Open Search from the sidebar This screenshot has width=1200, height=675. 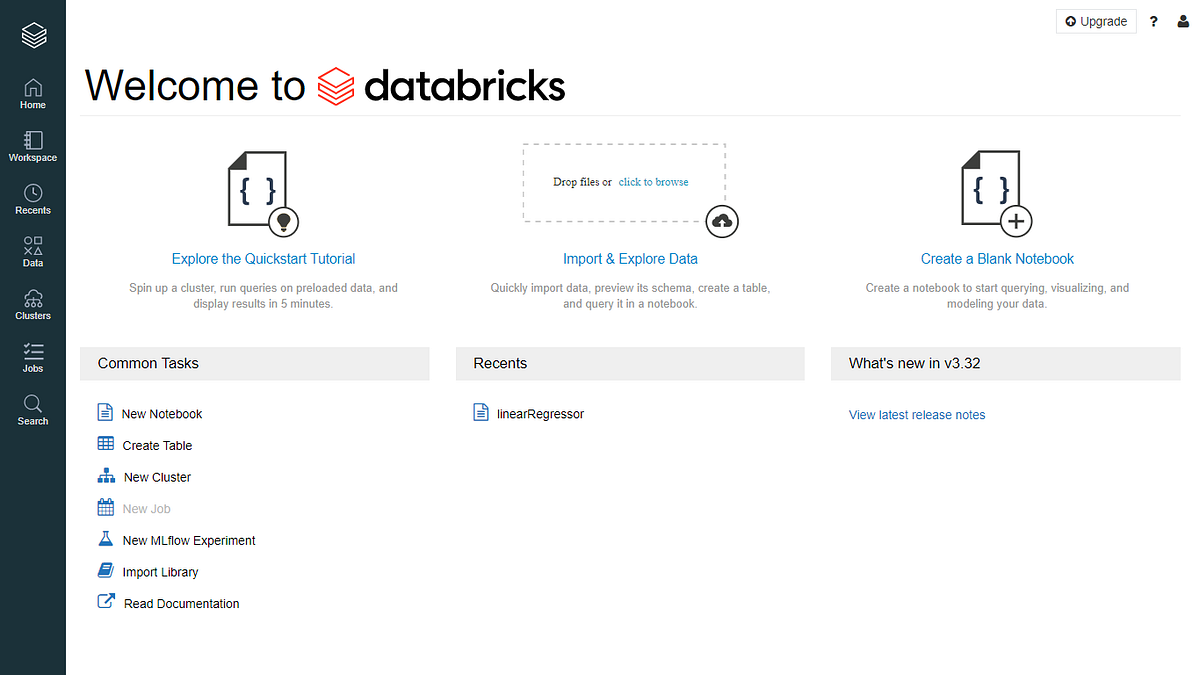(x=33, y=410)
